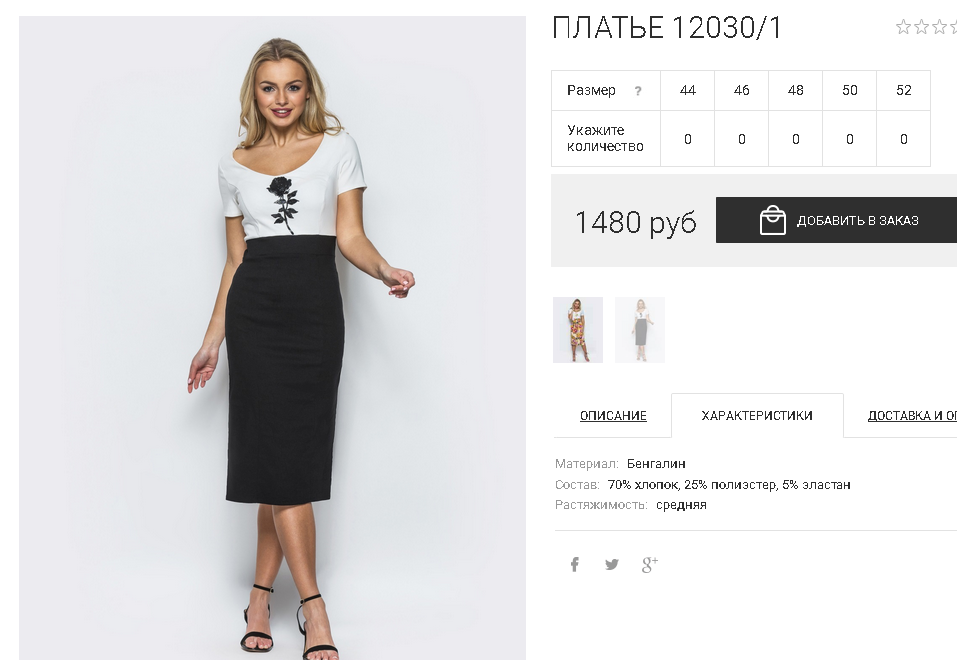Viewport: 957px width, 660px height.
Task: Share the dress via Twitter icon
Action: pos(612,564)
